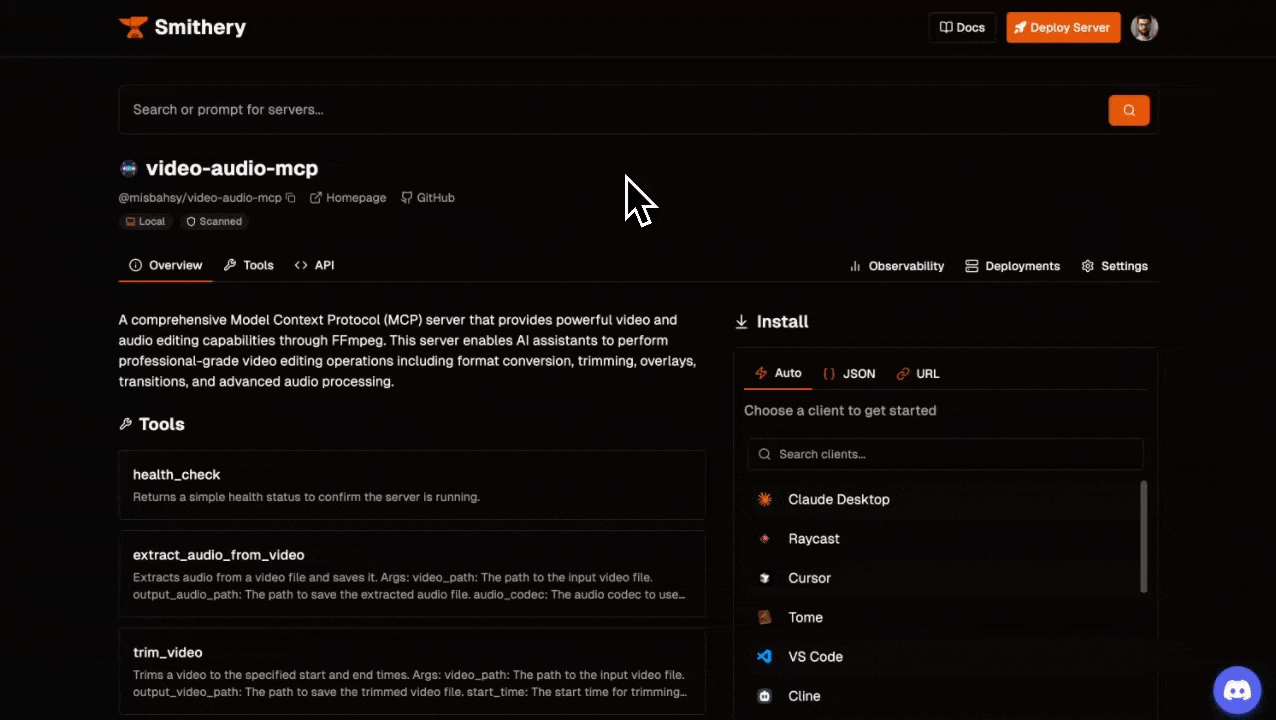Click the Raycast client icon
The width and height of the screenshot is (1276, 720).
765,539
